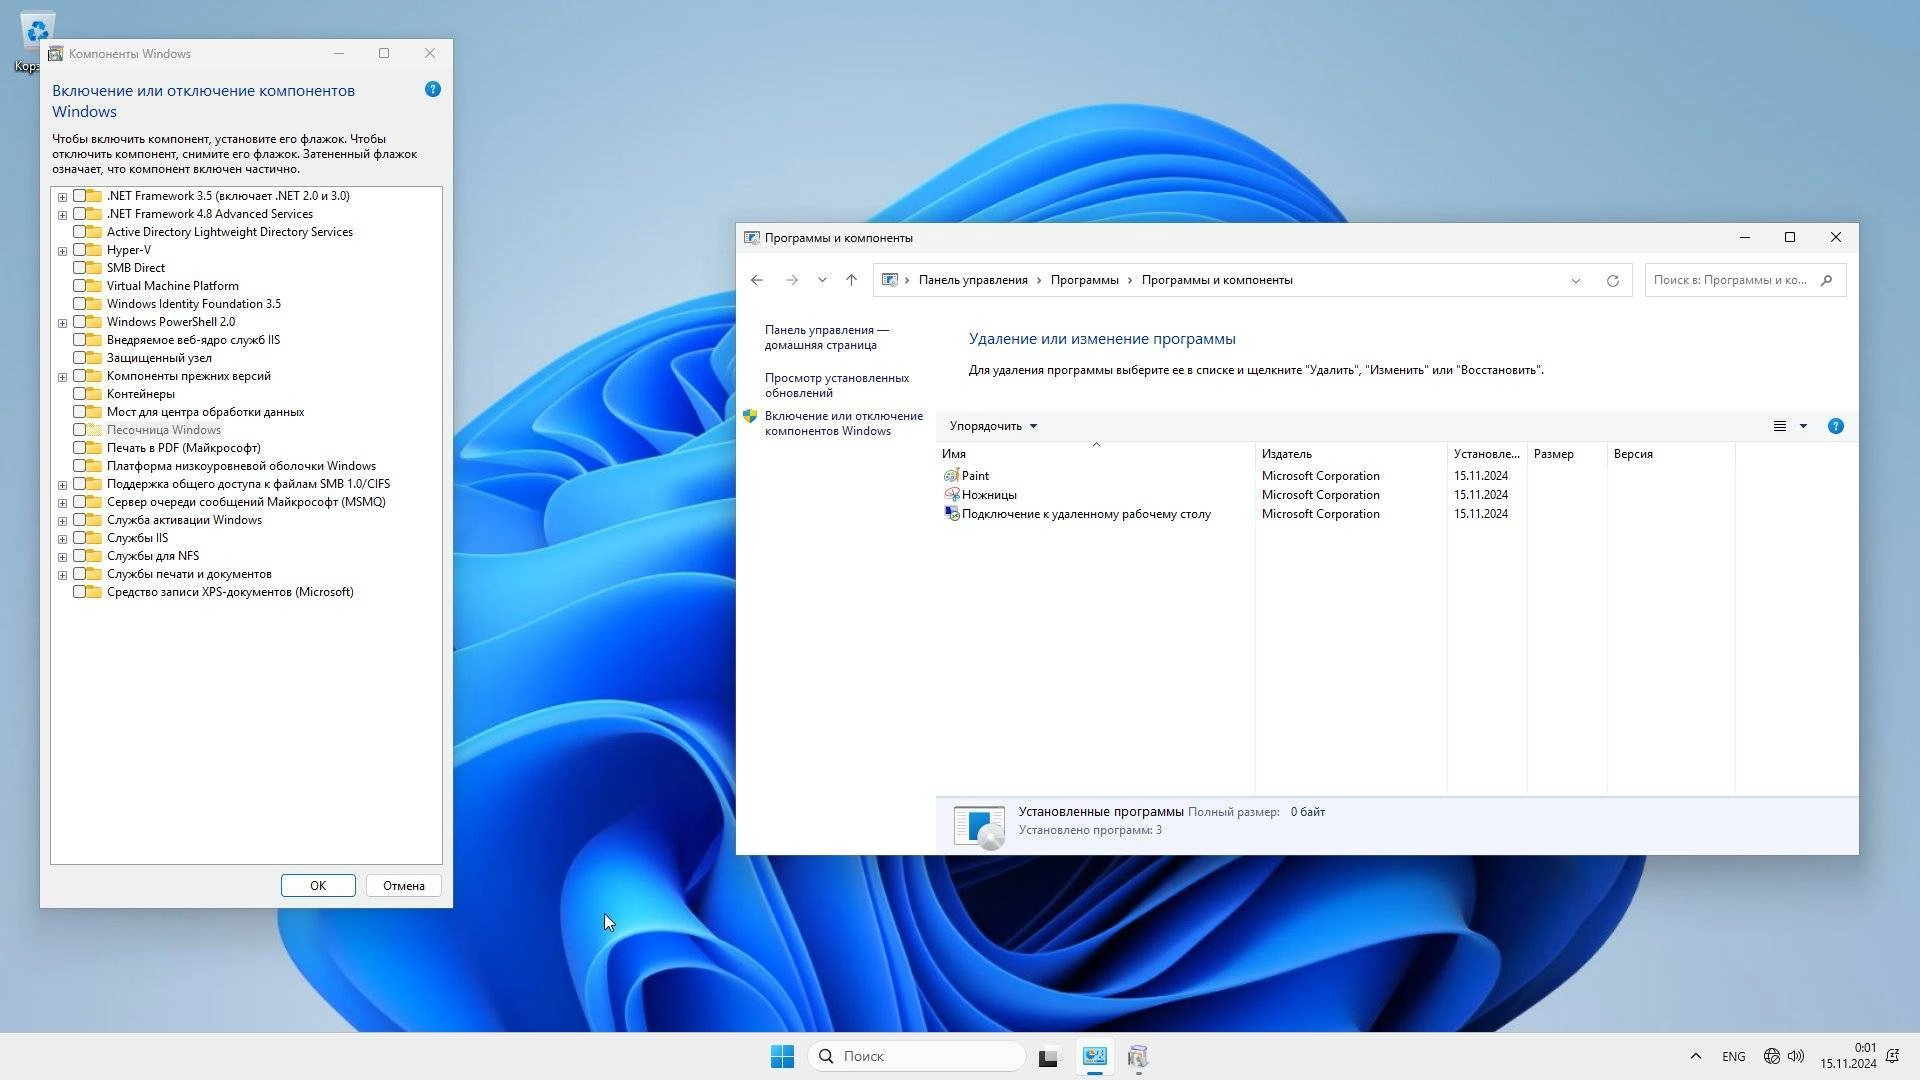
Task: Open Просмотр установленных обновлений link
Action: pos(837,385)
